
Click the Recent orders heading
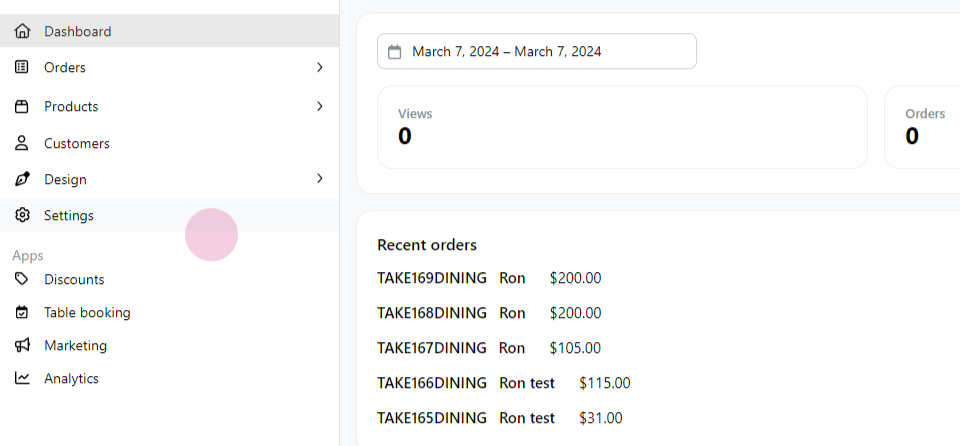[x=427, y=245]
